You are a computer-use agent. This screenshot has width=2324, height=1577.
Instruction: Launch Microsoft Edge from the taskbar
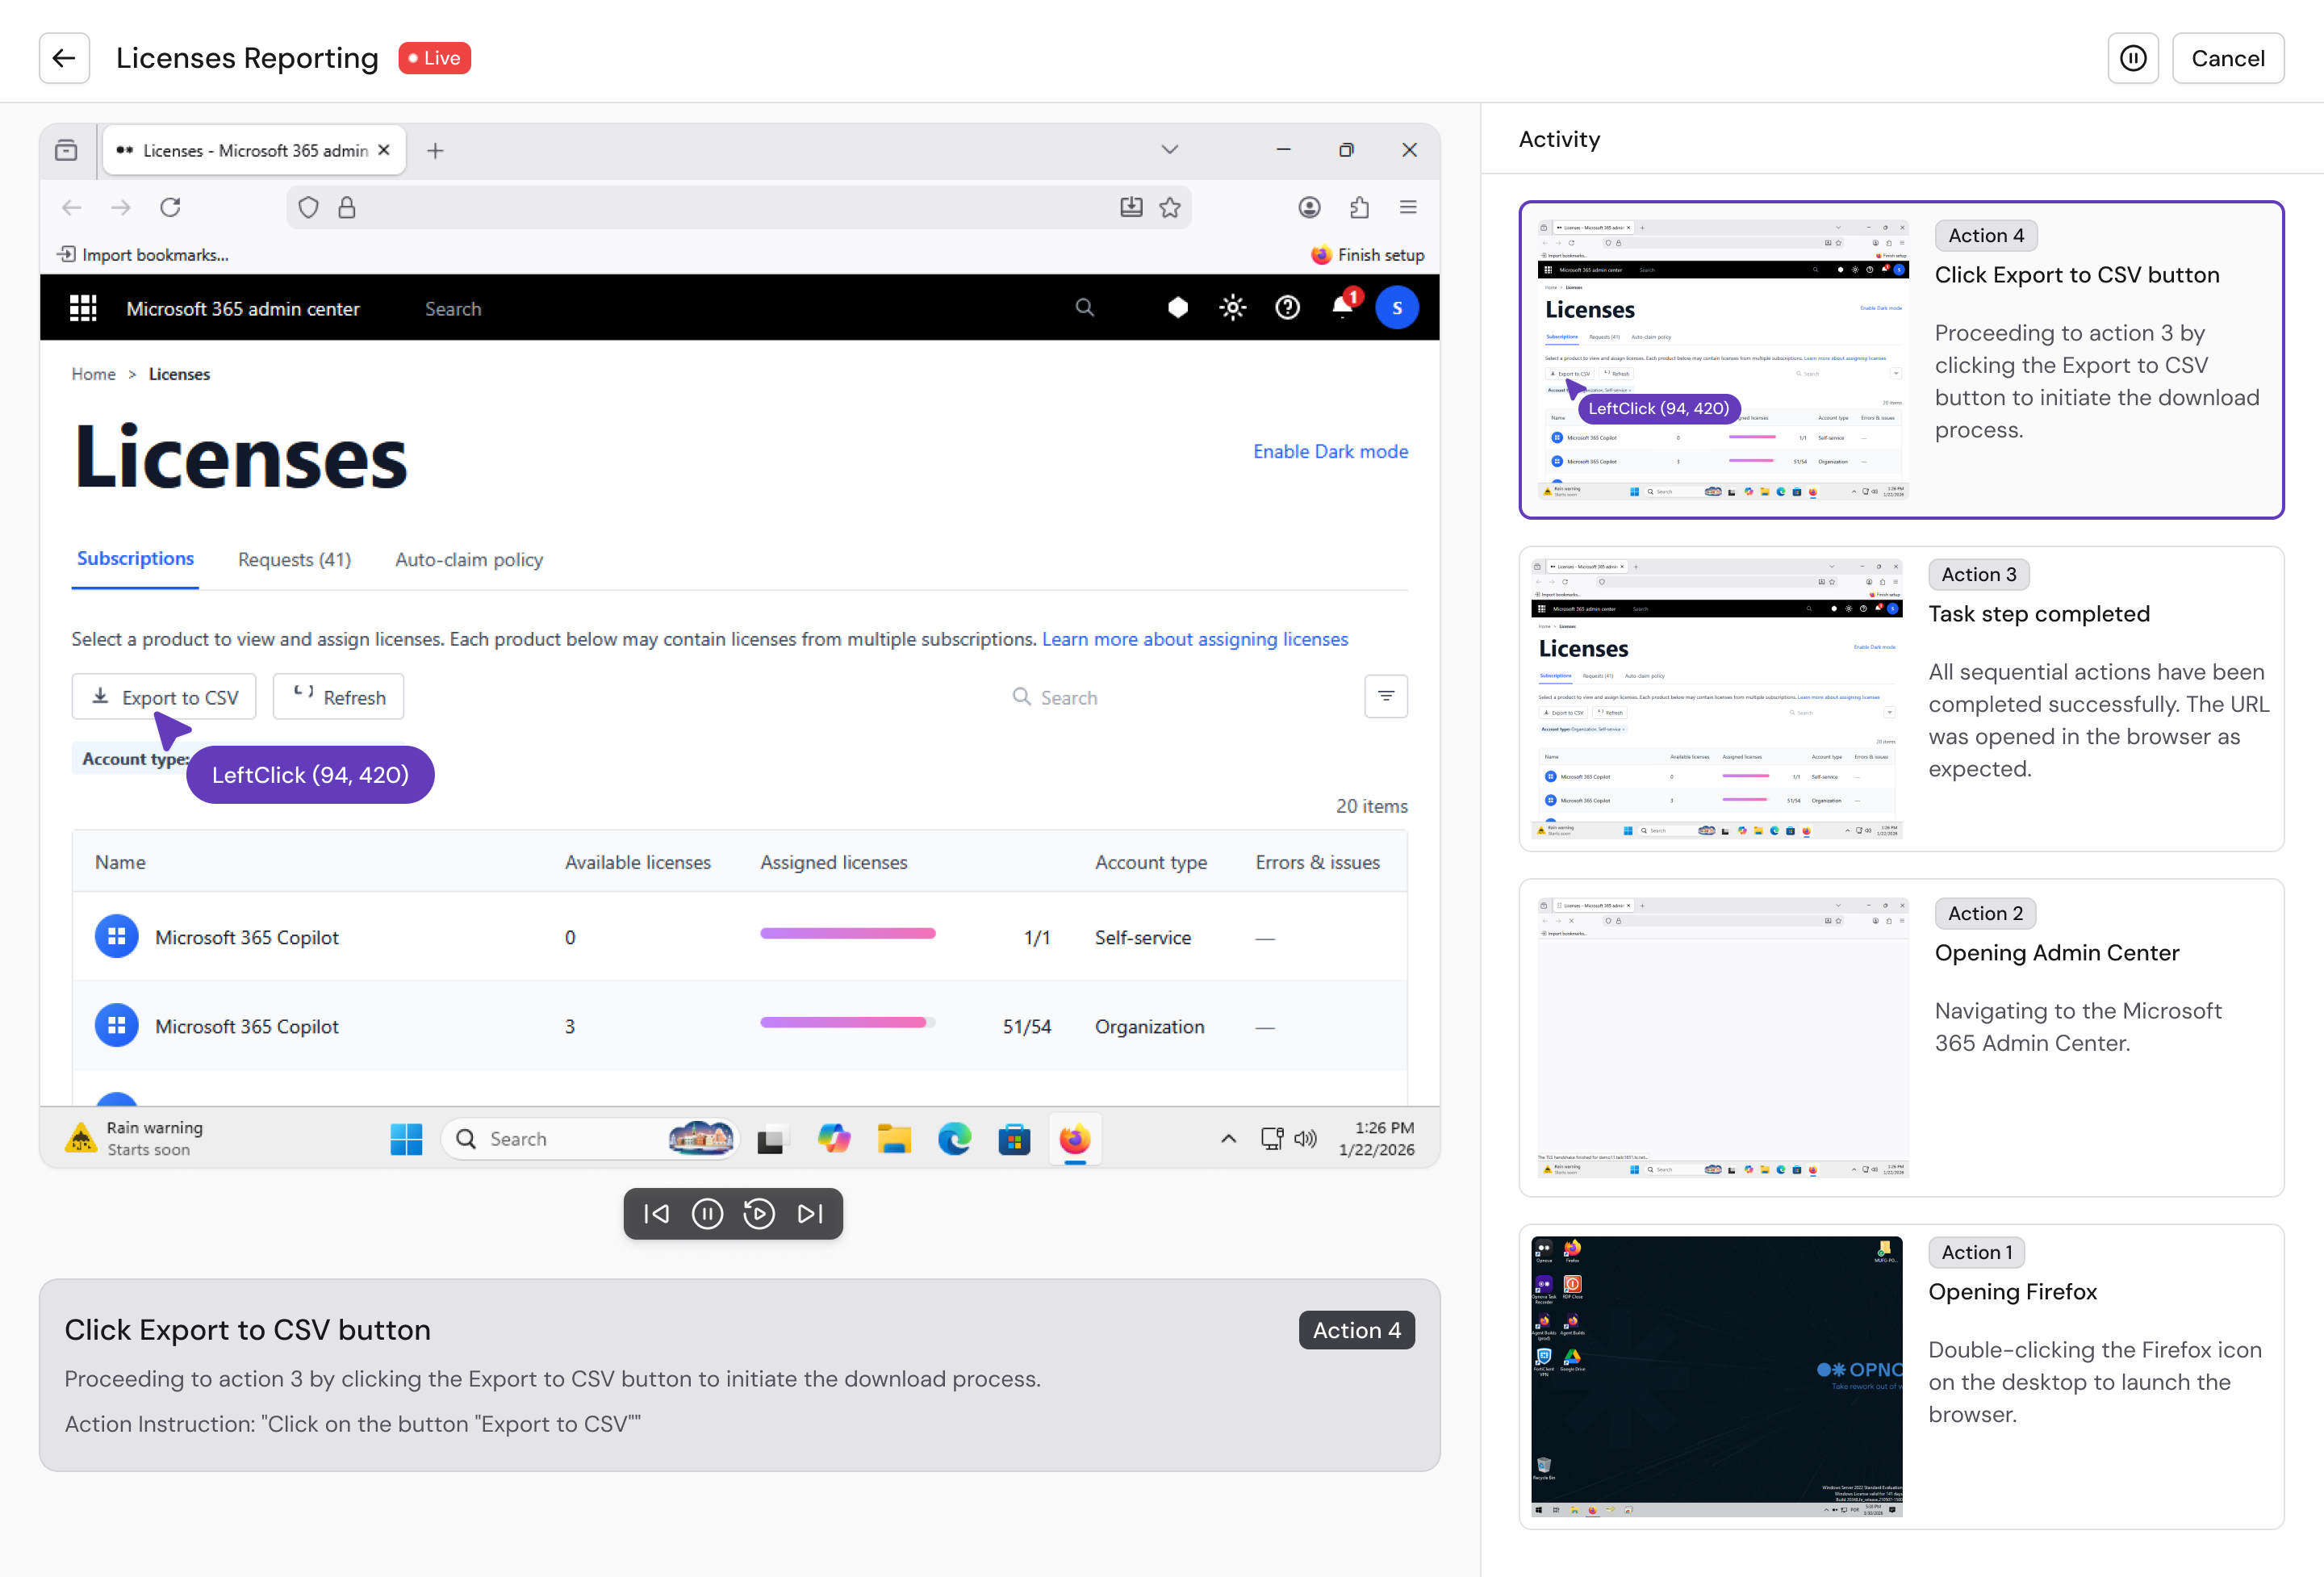[954, 1139]
